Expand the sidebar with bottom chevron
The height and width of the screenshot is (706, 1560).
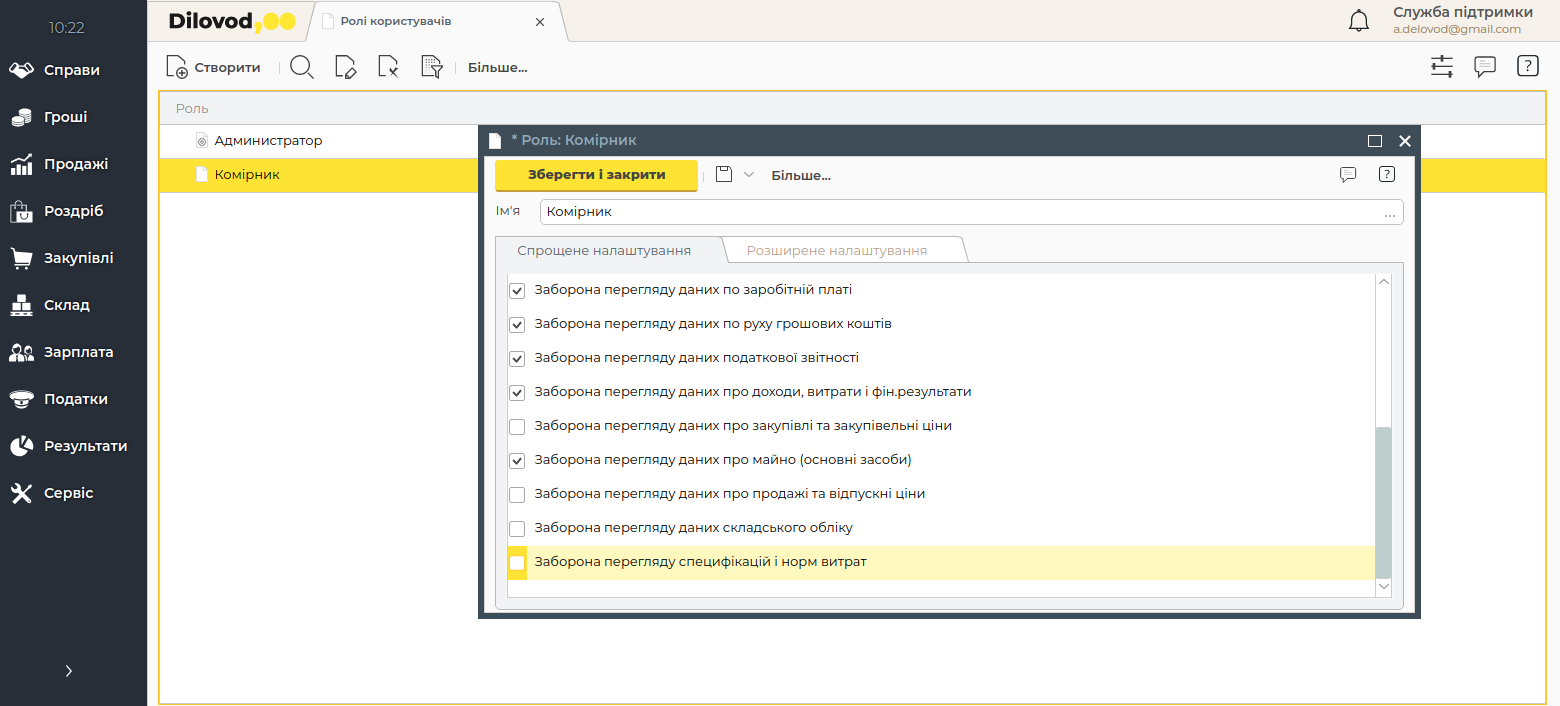tap(68, 671)
